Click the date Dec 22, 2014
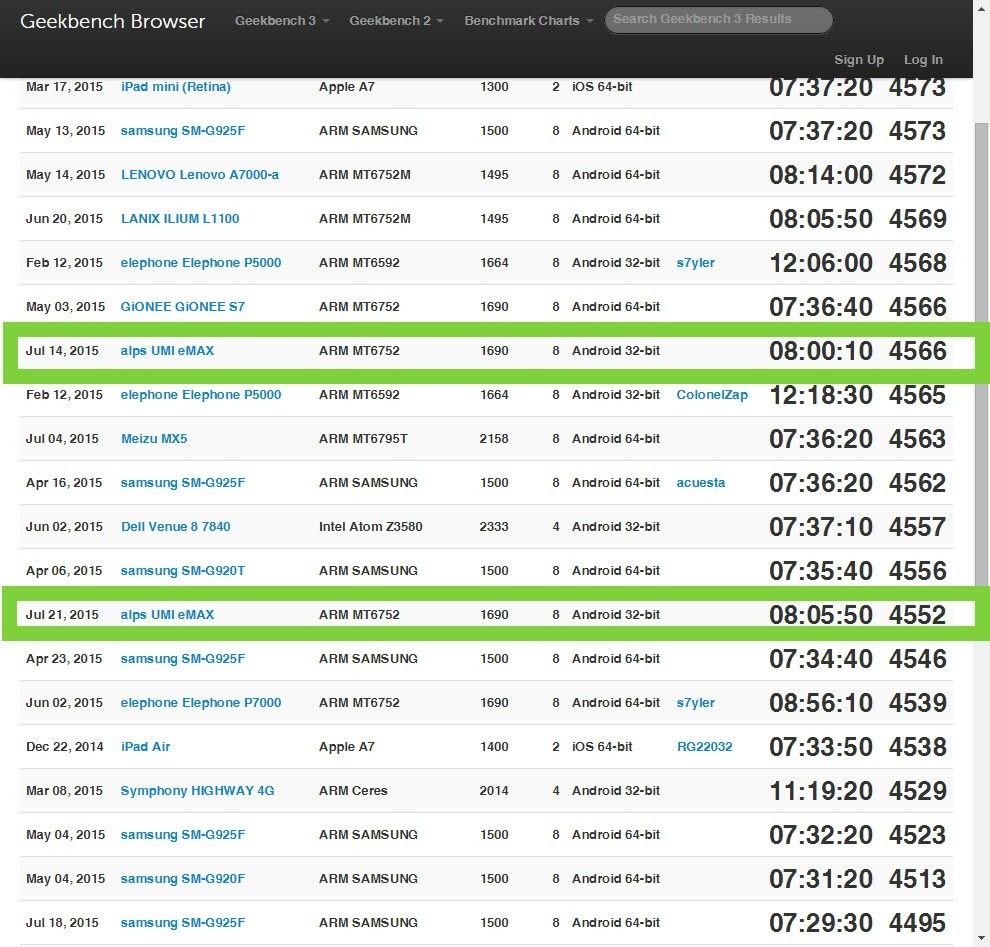This screenshot has width=990, height=947. [x=64, y=746]
